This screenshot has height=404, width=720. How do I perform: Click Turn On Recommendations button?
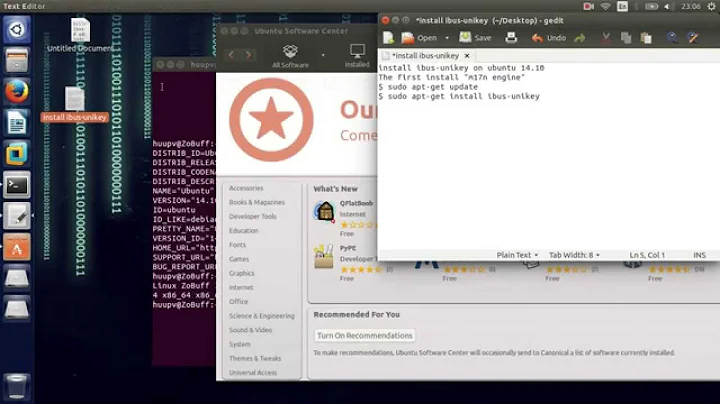(365, 336)
